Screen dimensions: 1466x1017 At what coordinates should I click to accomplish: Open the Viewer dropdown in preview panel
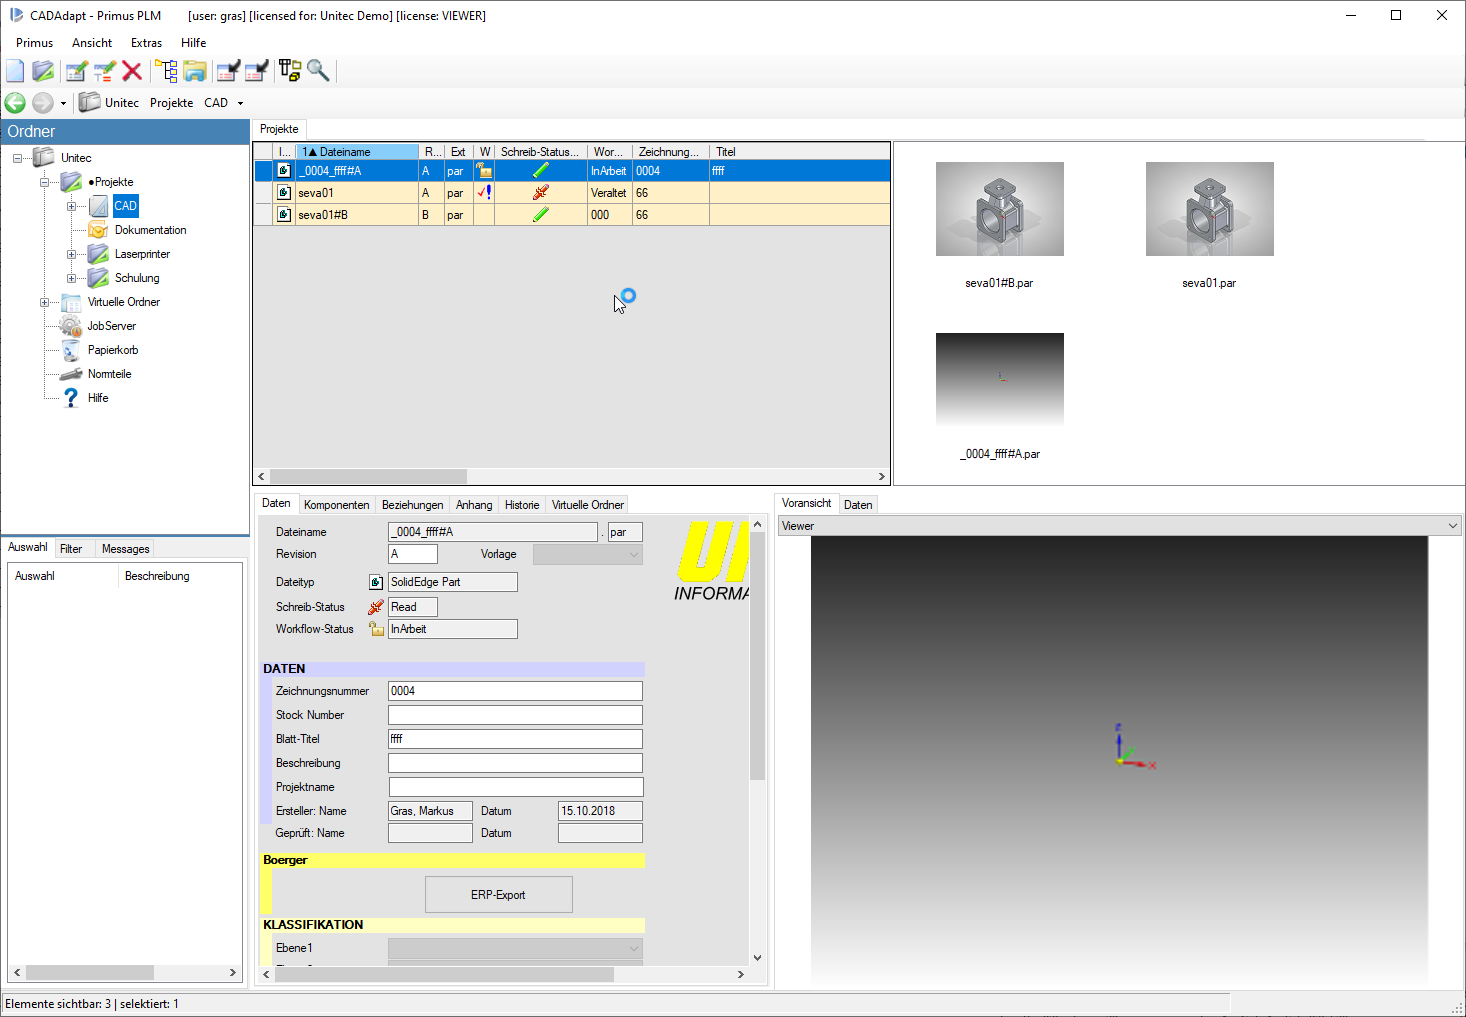(x=1452, y=526)
